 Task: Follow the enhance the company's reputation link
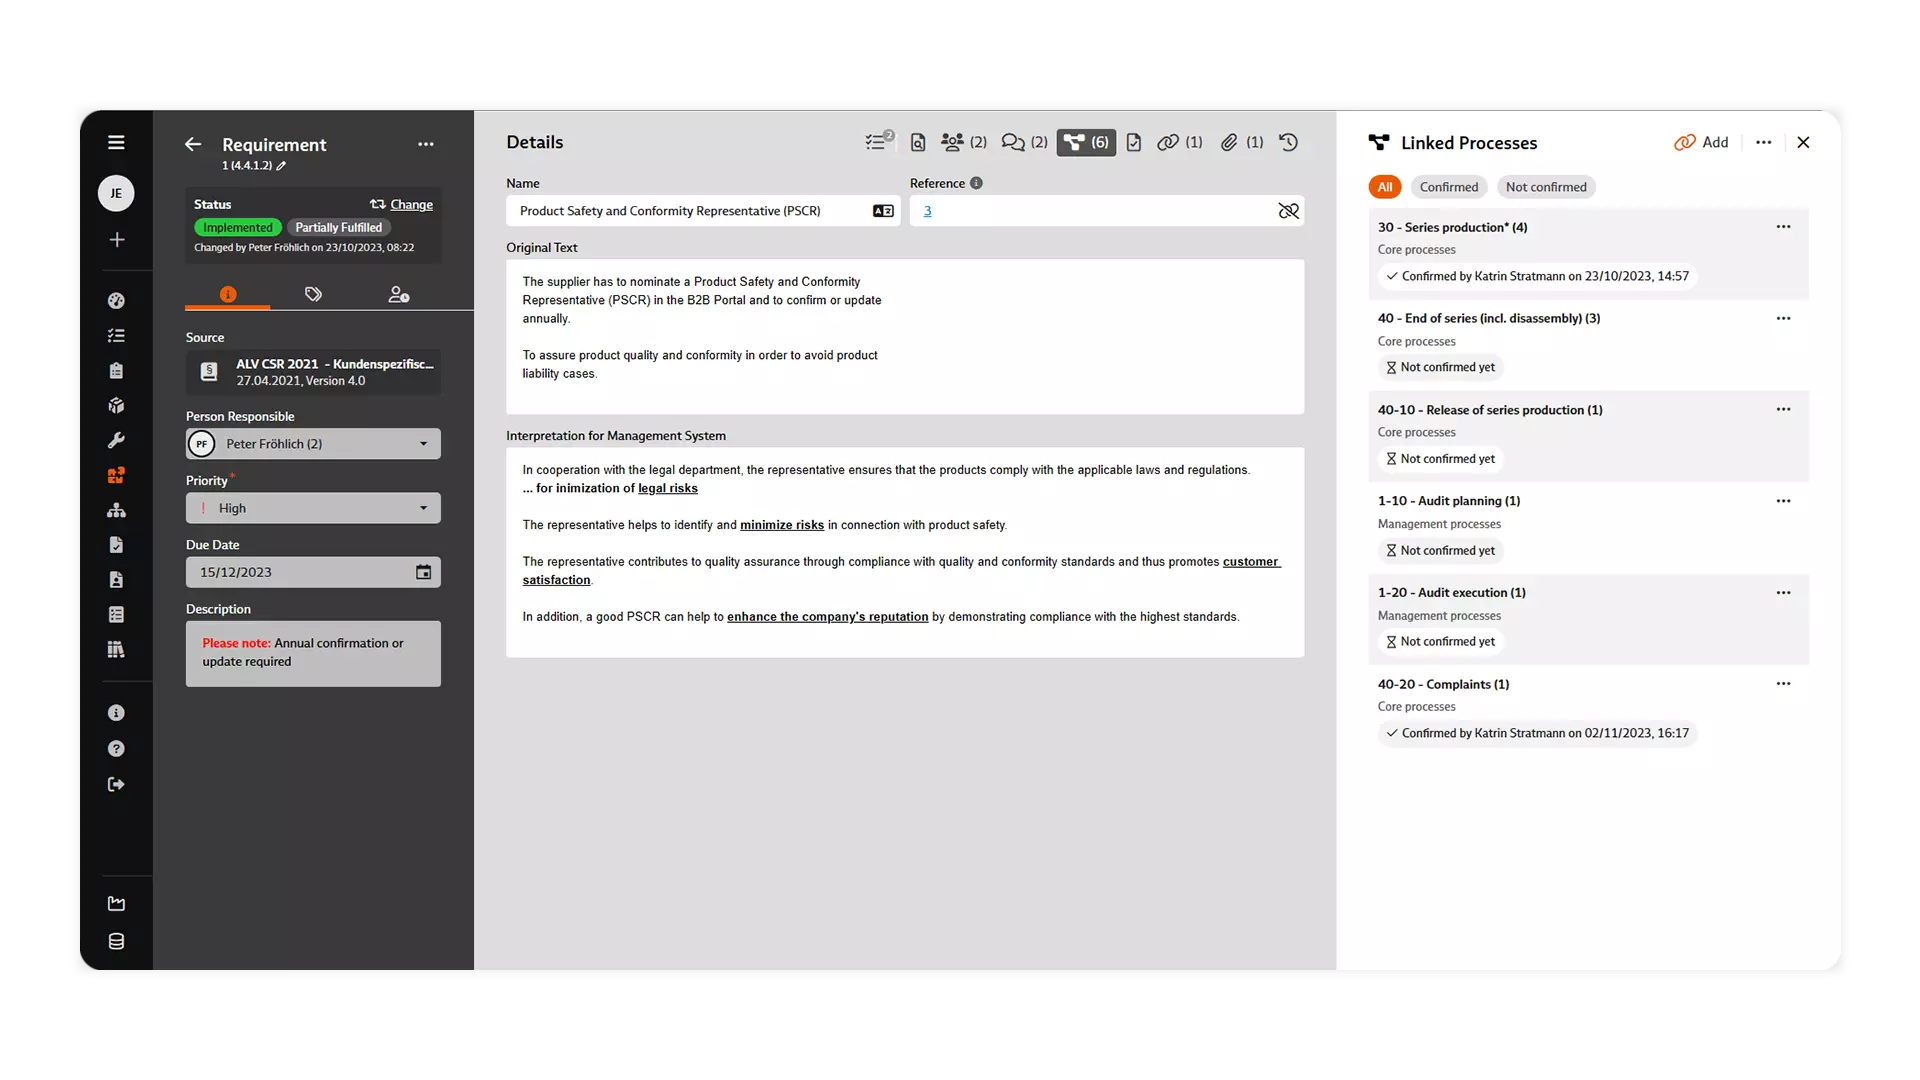tap(828, 617)
